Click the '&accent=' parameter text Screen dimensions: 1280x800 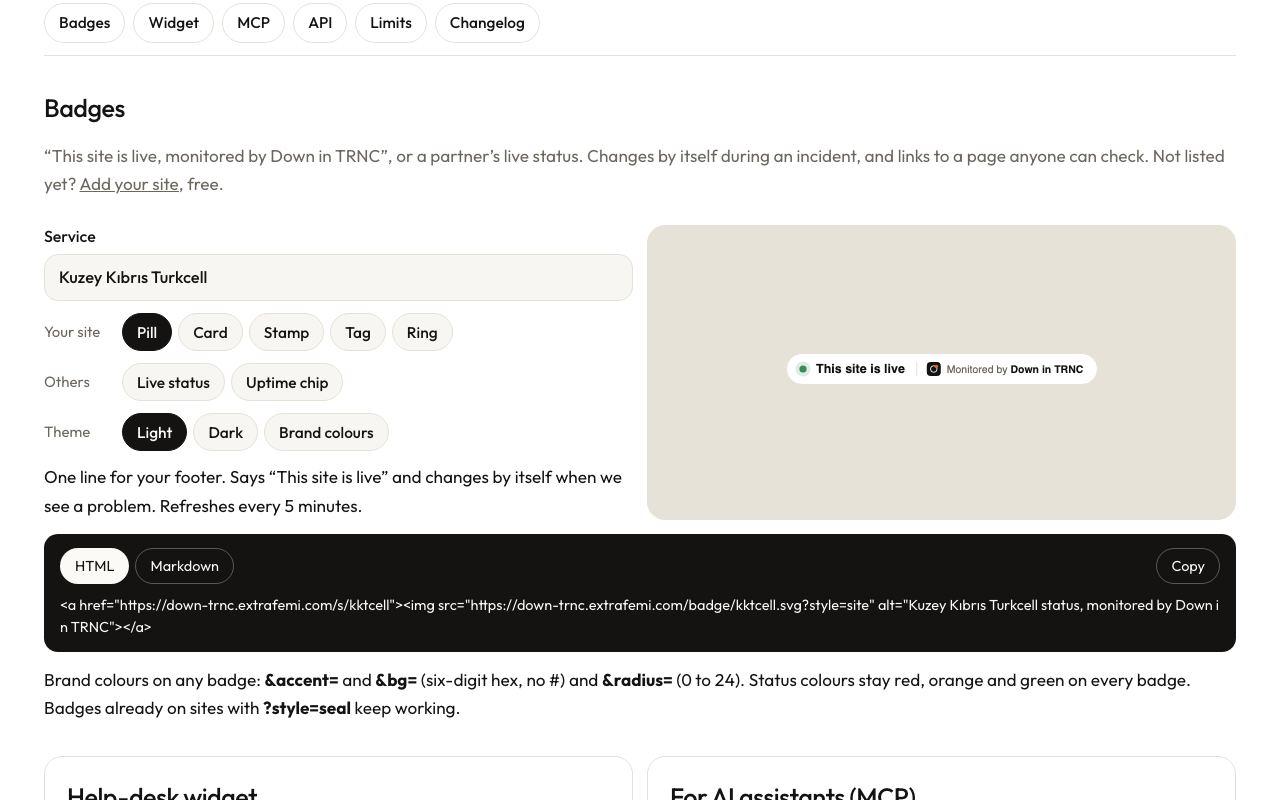(301, 680)
